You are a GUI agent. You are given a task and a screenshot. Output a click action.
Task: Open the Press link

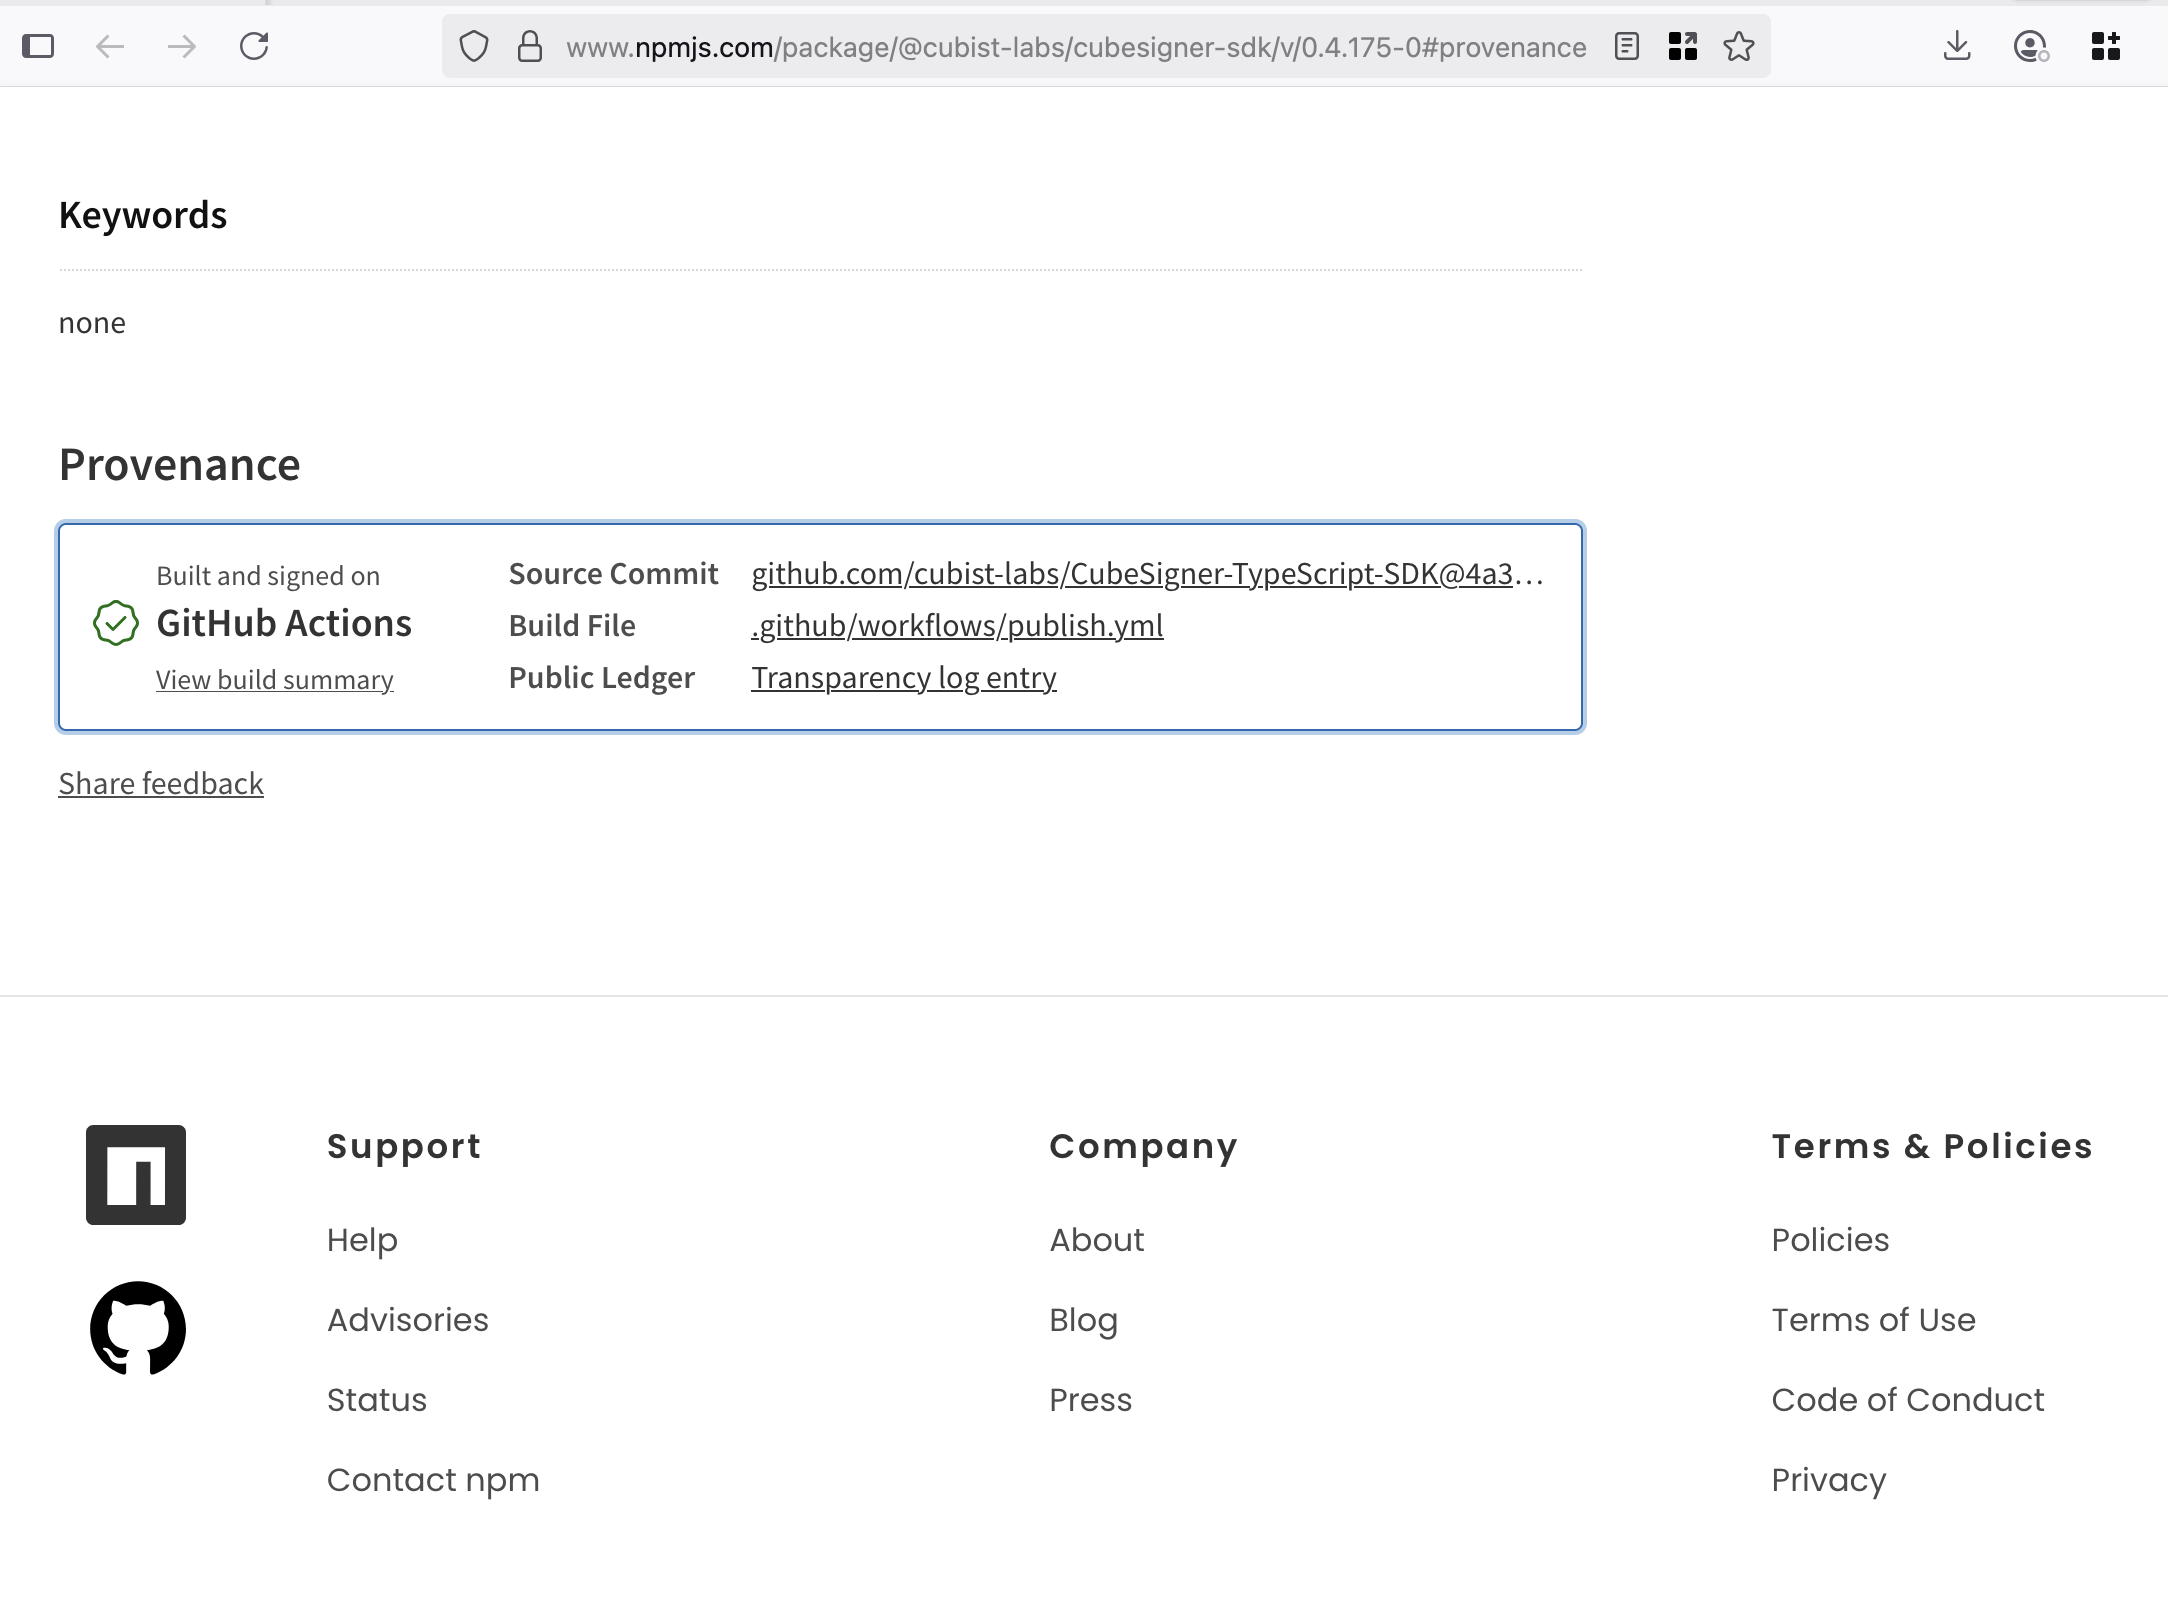[1091, 1400]
